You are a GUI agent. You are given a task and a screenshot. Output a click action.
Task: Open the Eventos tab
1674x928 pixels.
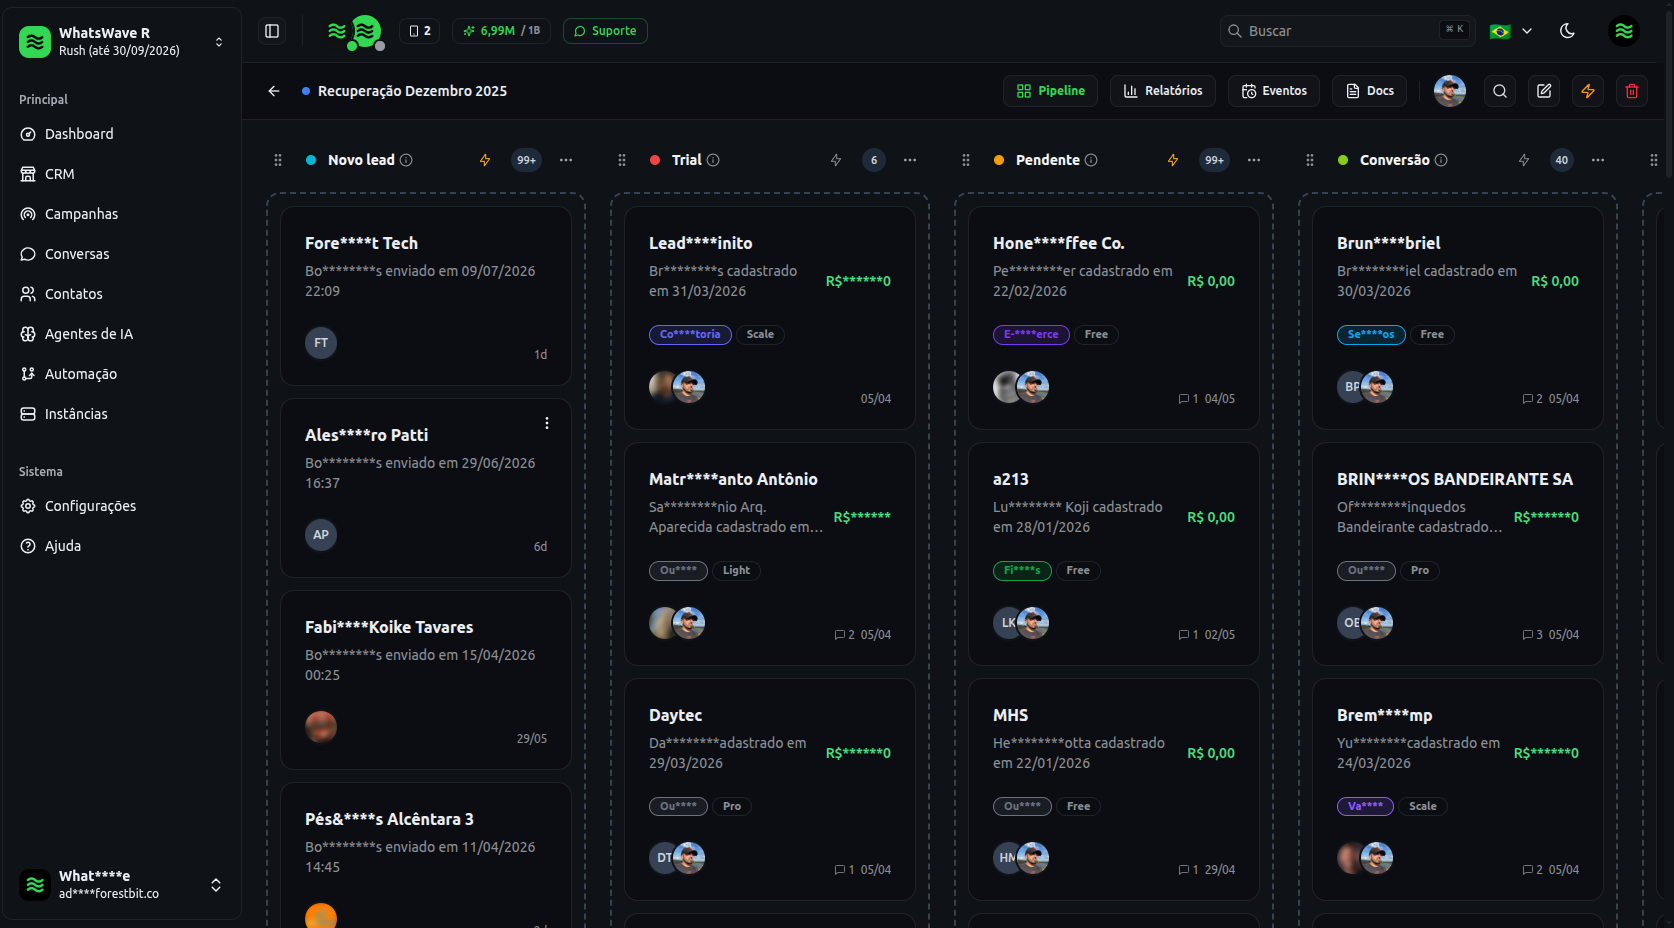point(1274,91)
